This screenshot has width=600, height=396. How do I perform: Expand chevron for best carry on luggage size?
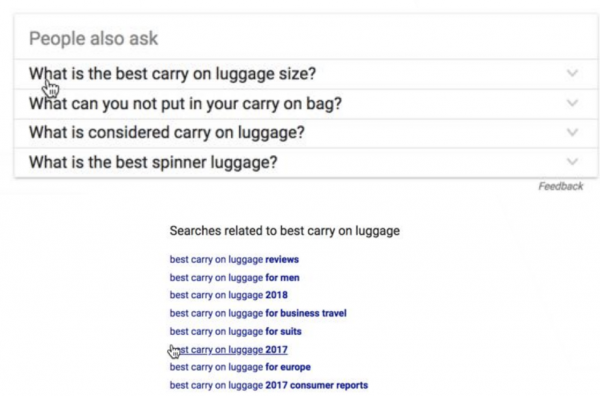[x=572, y=73]
